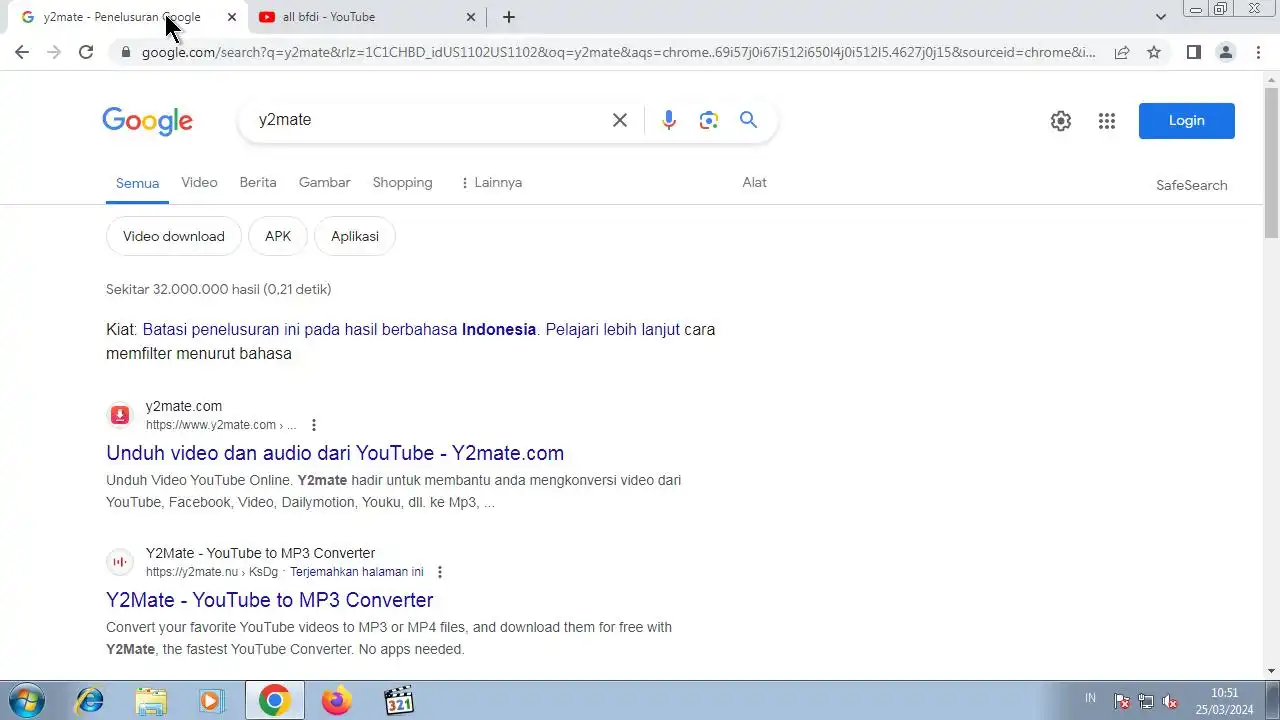Switch to the Semua results tab
This screenshot has height=720, width=1280.
[137, 183]
